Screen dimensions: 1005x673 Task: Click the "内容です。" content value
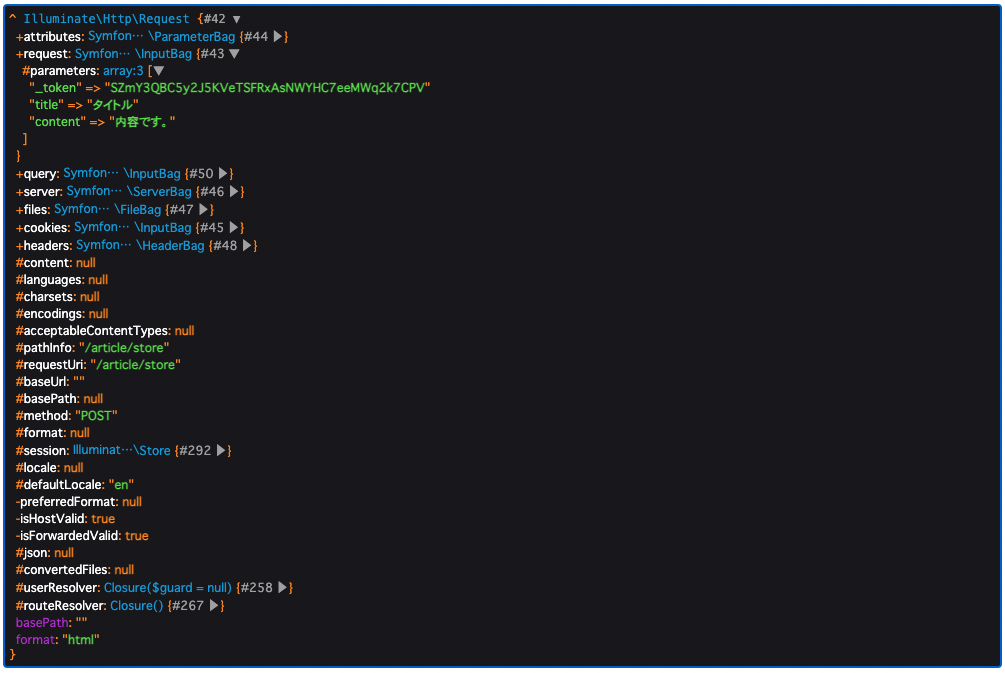pos(142,122)
